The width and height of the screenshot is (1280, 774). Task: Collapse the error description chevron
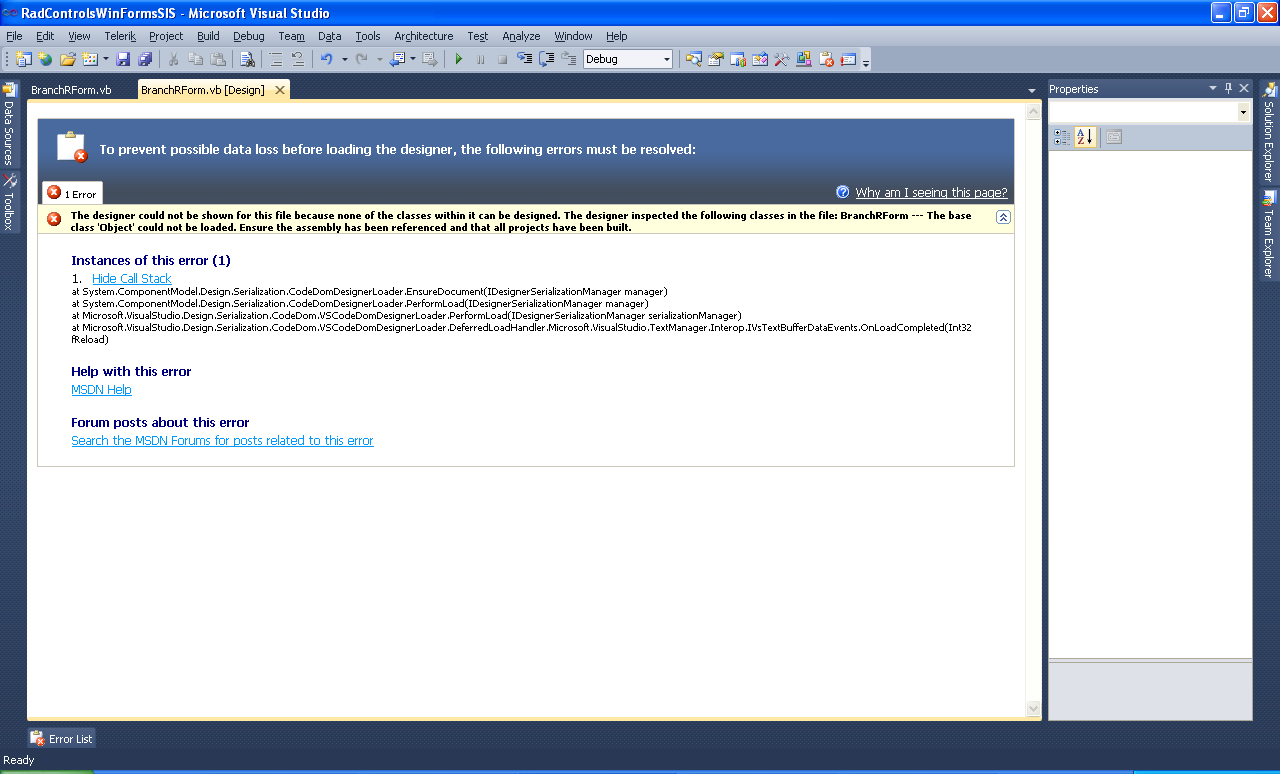1003,217
